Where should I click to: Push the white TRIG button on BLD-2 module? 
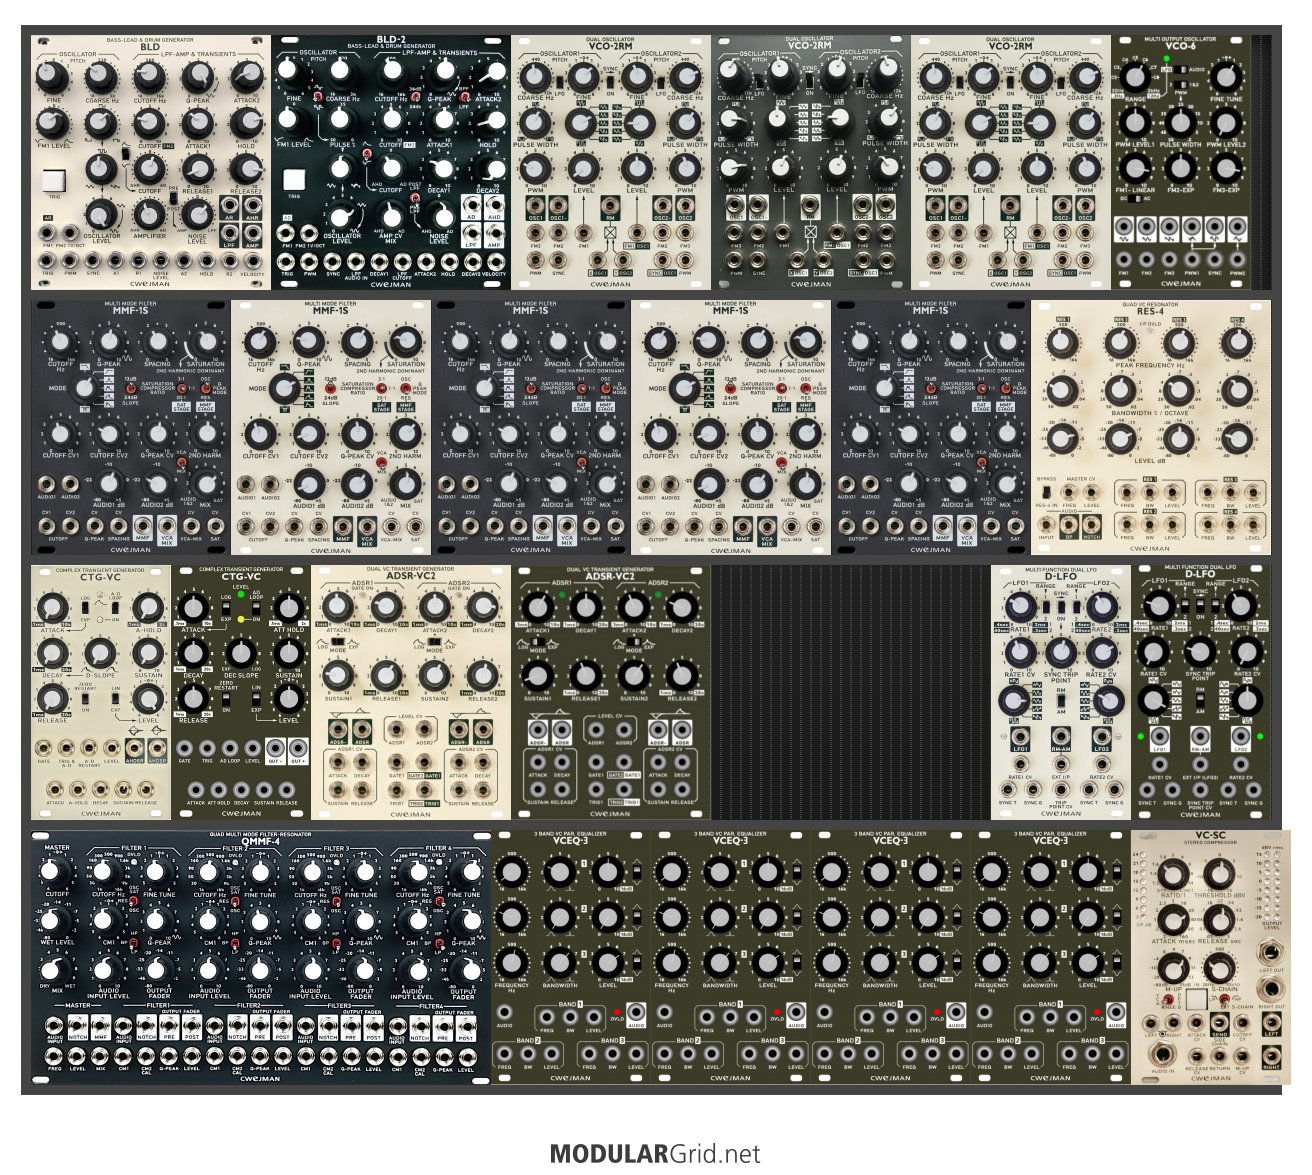(x=295, y=181)
